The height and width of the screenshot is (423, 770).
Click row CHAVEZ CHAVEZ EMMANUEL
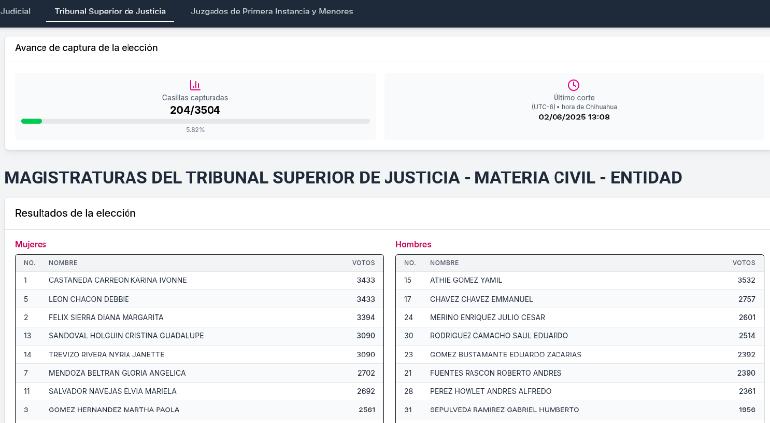tap(481, 299)
